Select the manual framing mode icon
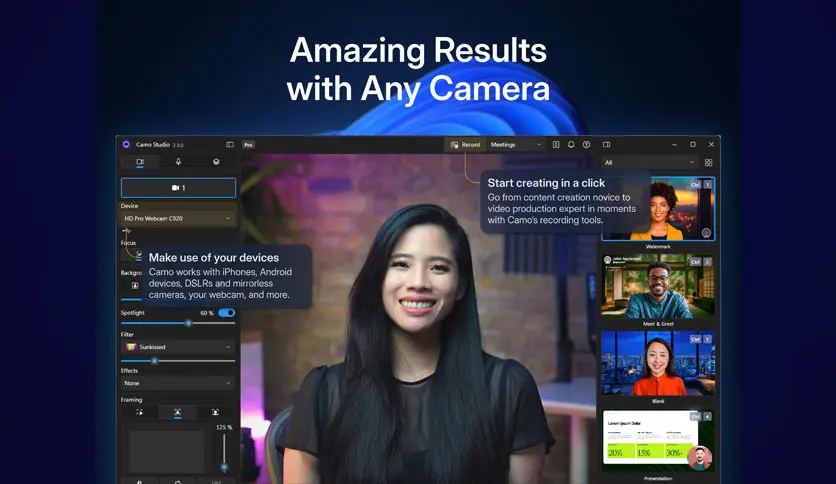The image size is (836, 484). pyautogui.click(x=140, y=412)
